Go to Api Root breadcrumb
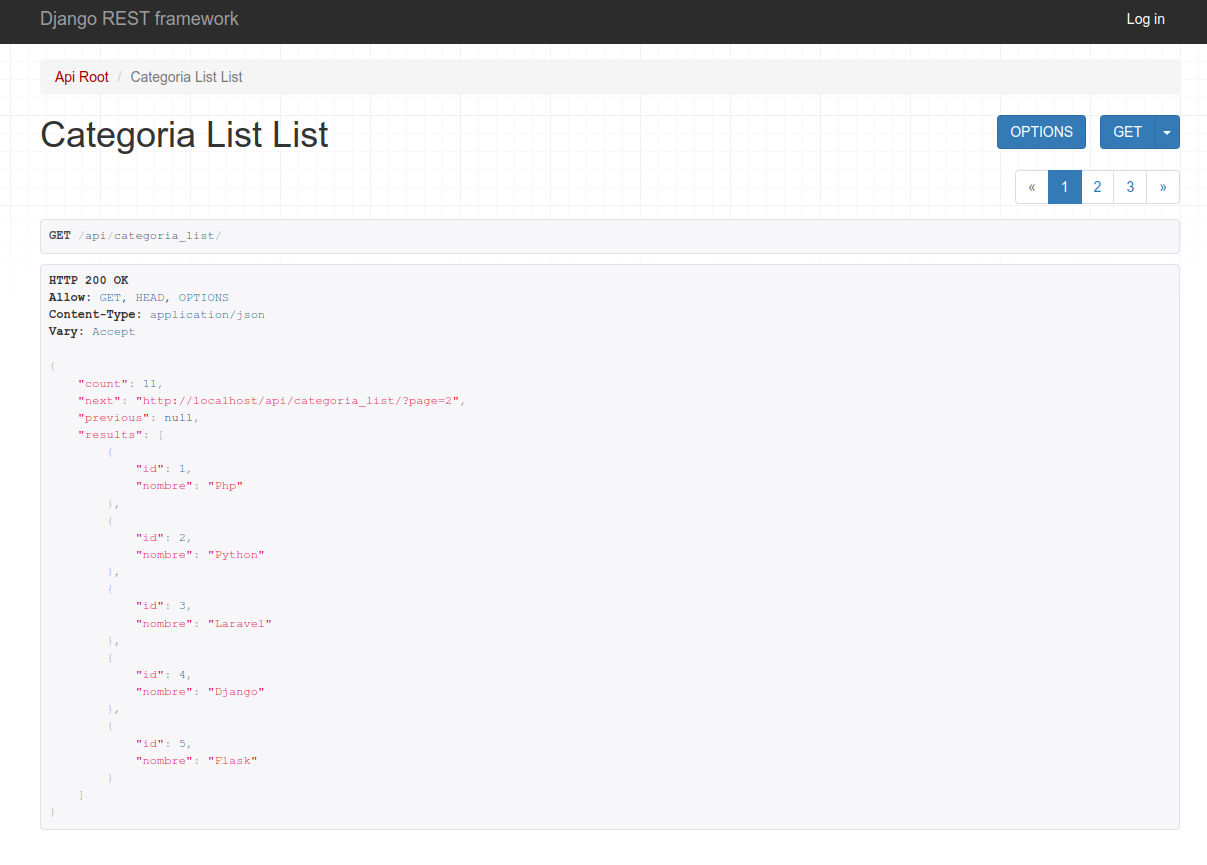 (x=82, y=77)
